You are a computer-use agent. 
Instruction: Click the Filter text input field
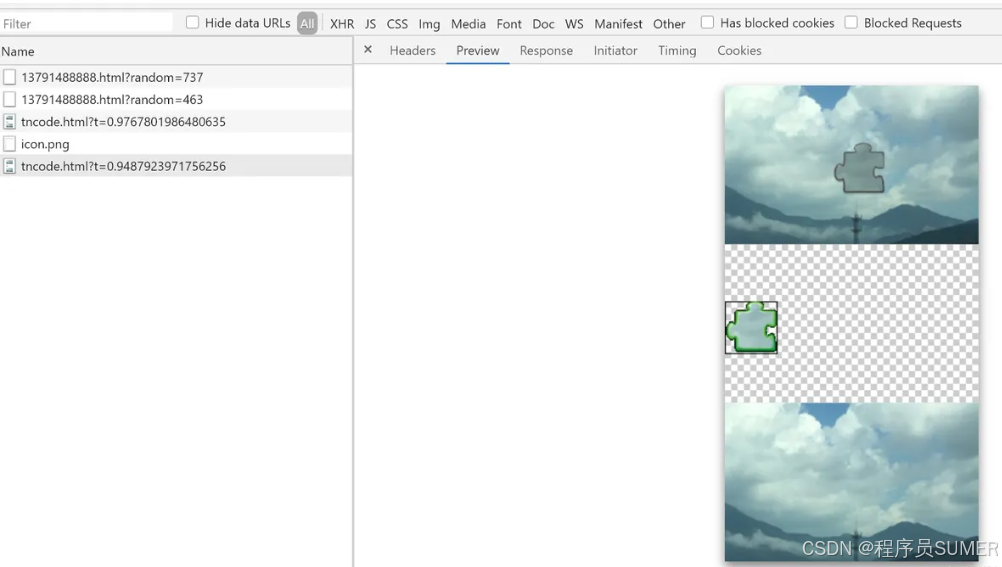pos(86,24)
